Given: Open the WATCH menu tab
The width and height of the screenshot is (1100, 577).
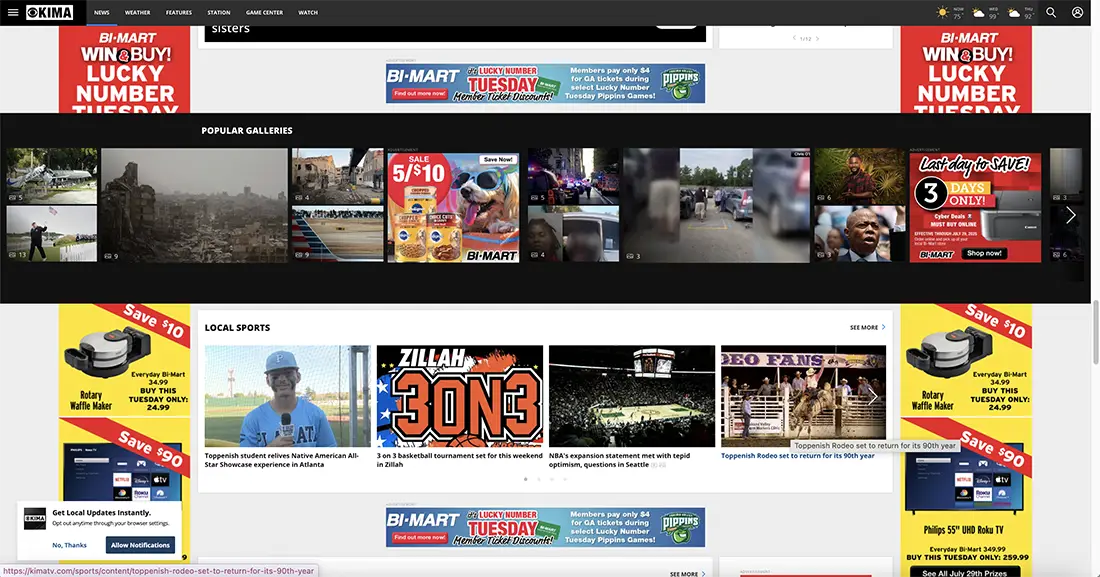Looking at the screenshot, I should [308, 13].
